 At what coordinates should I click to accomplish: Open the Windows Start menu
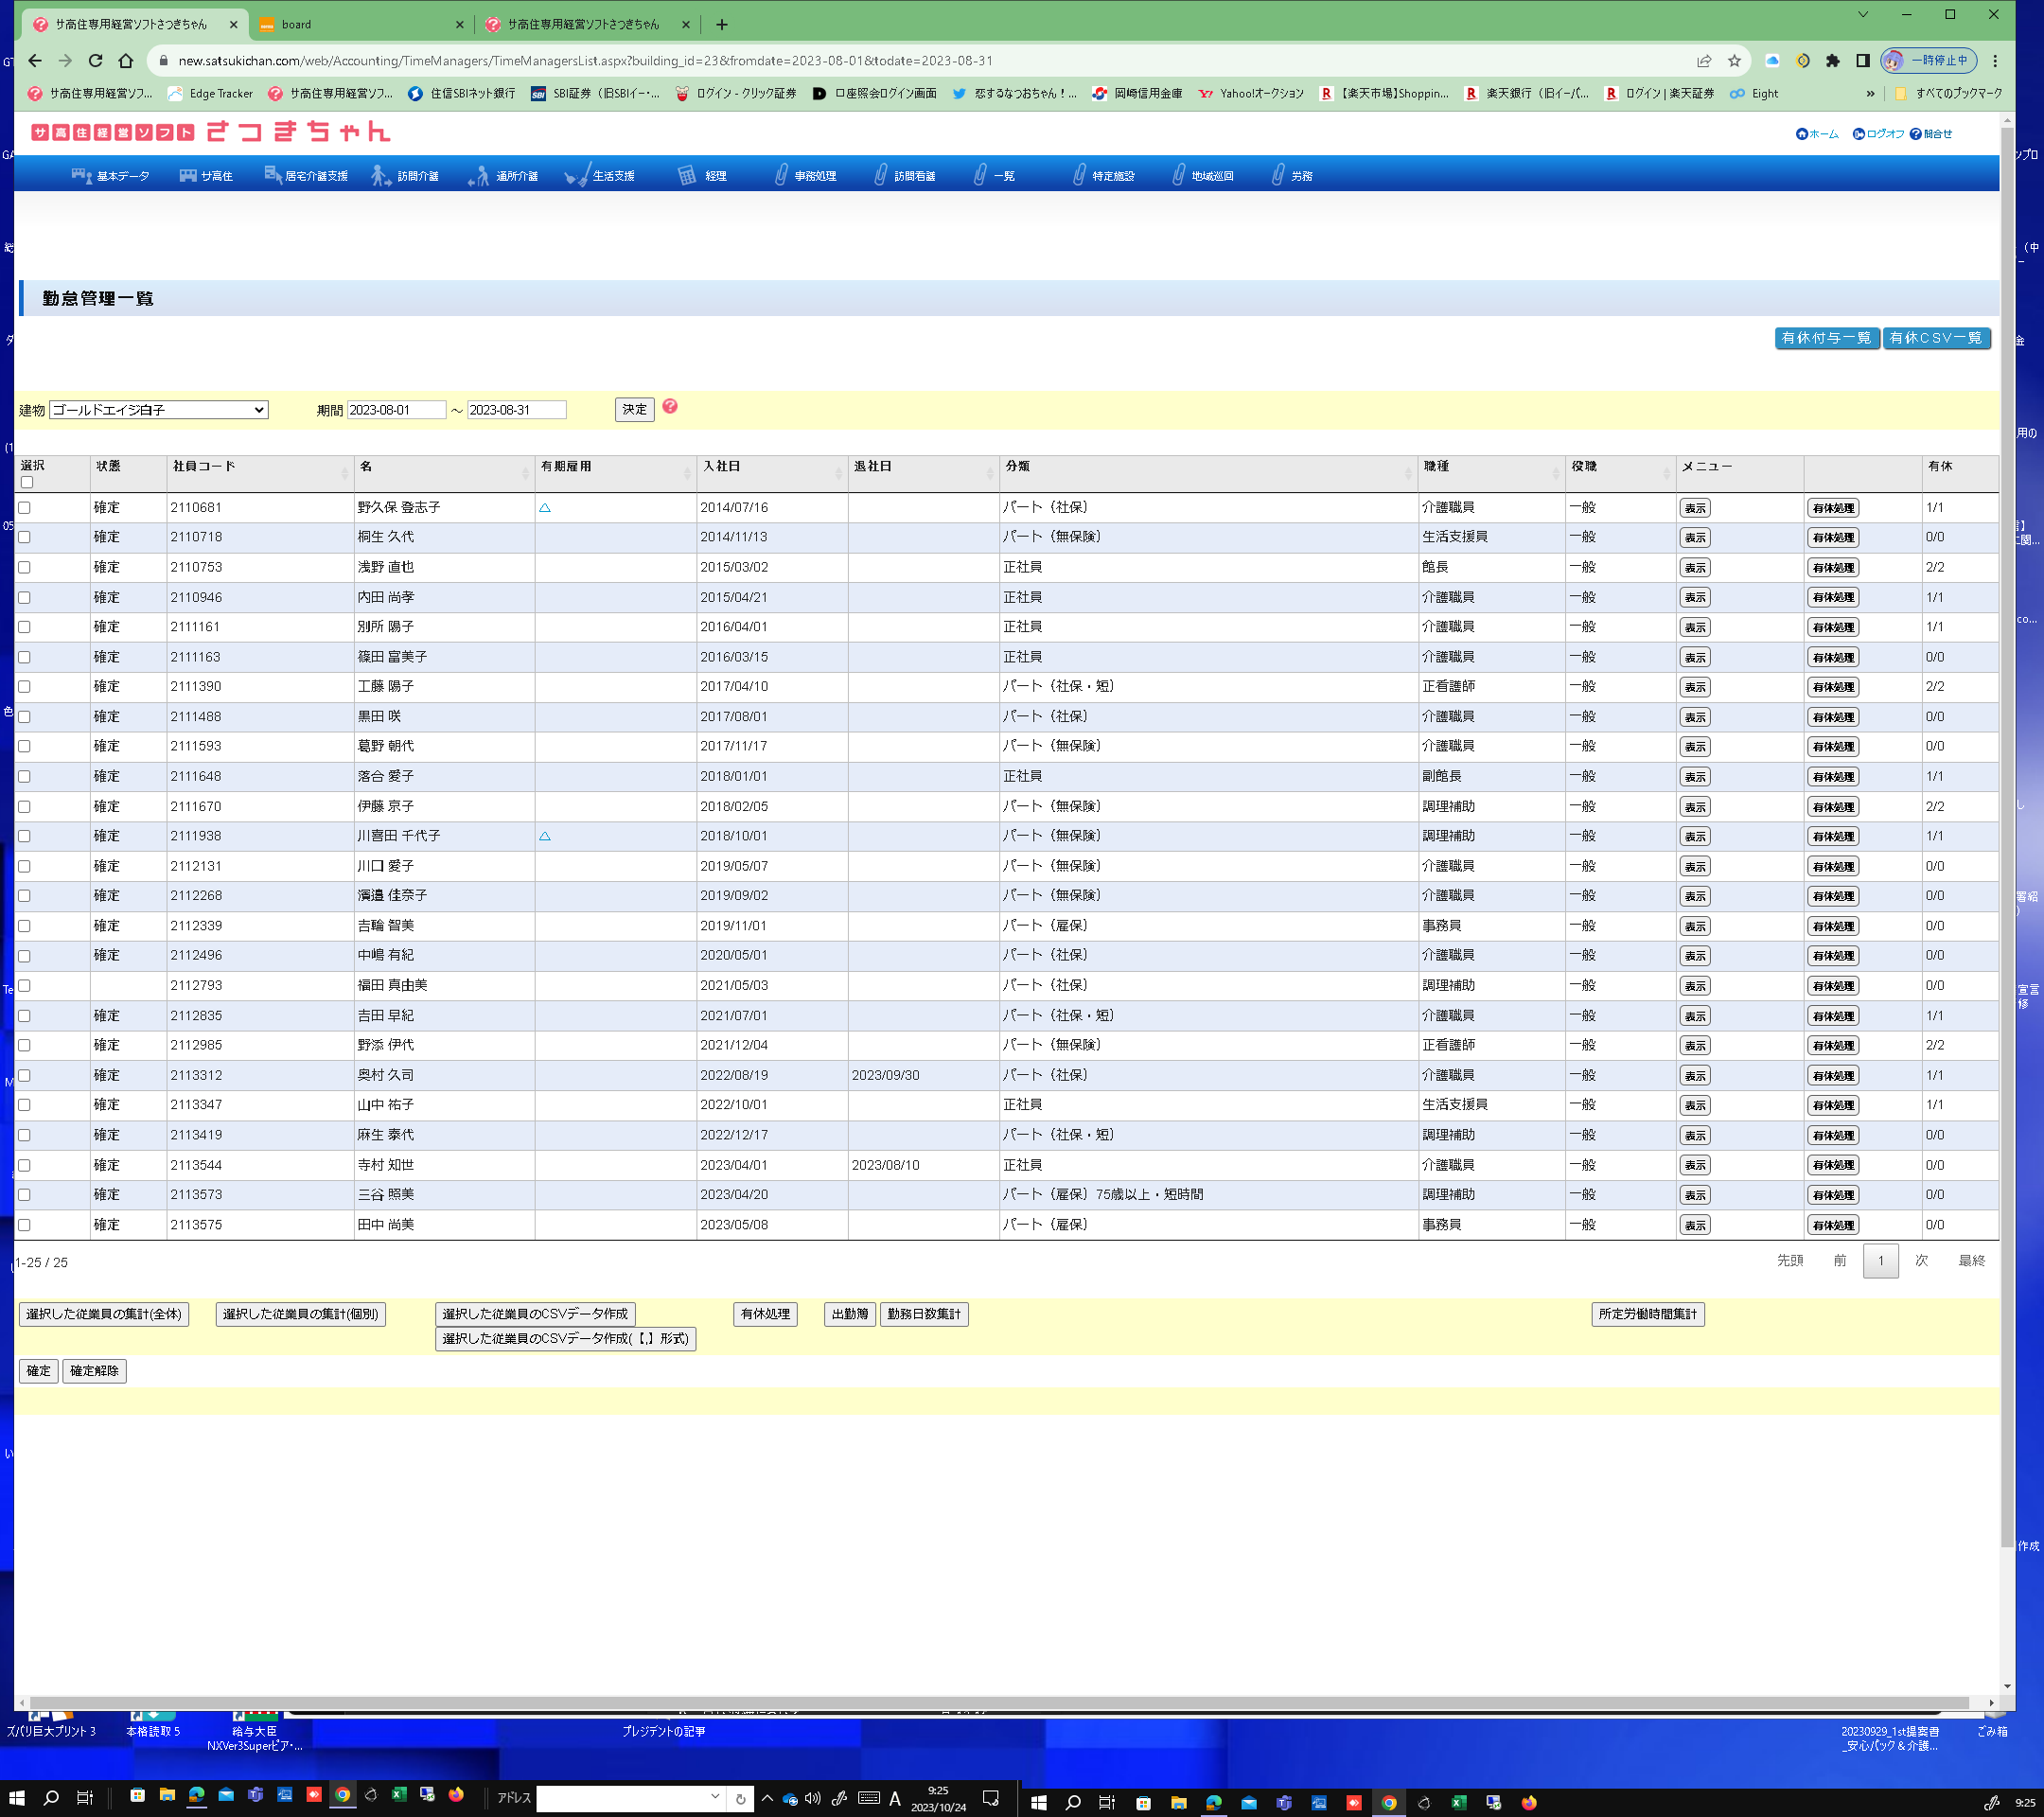17,1797
